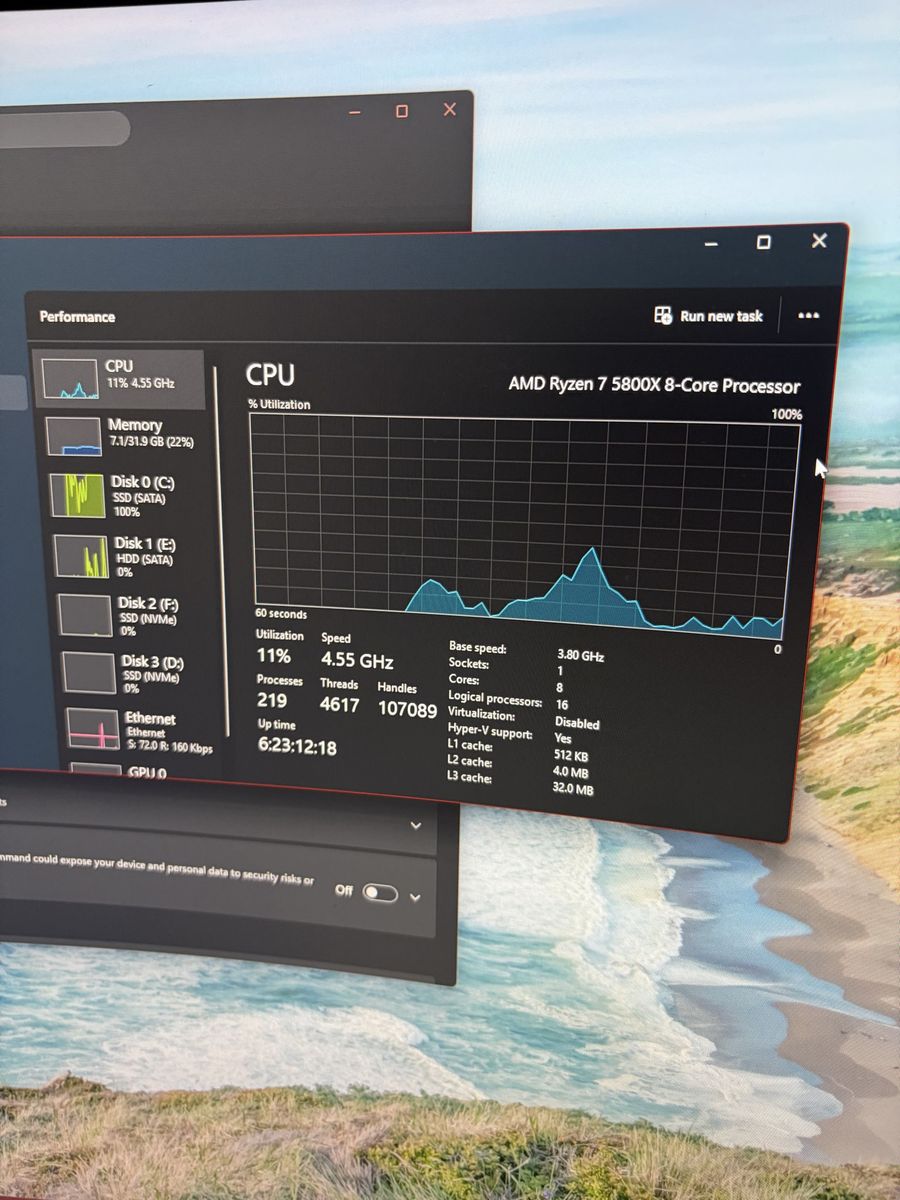Click the Ethernet pink graph thumbnail

[x=93, y=729]
